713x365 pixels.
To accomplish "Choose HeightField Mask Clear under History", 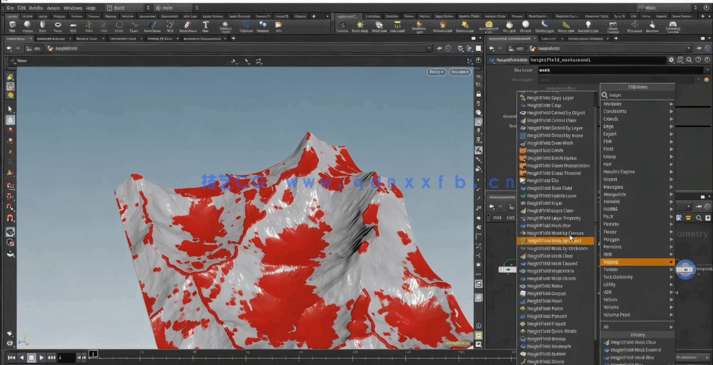I will pyautogui.click(x=637, y=342).
